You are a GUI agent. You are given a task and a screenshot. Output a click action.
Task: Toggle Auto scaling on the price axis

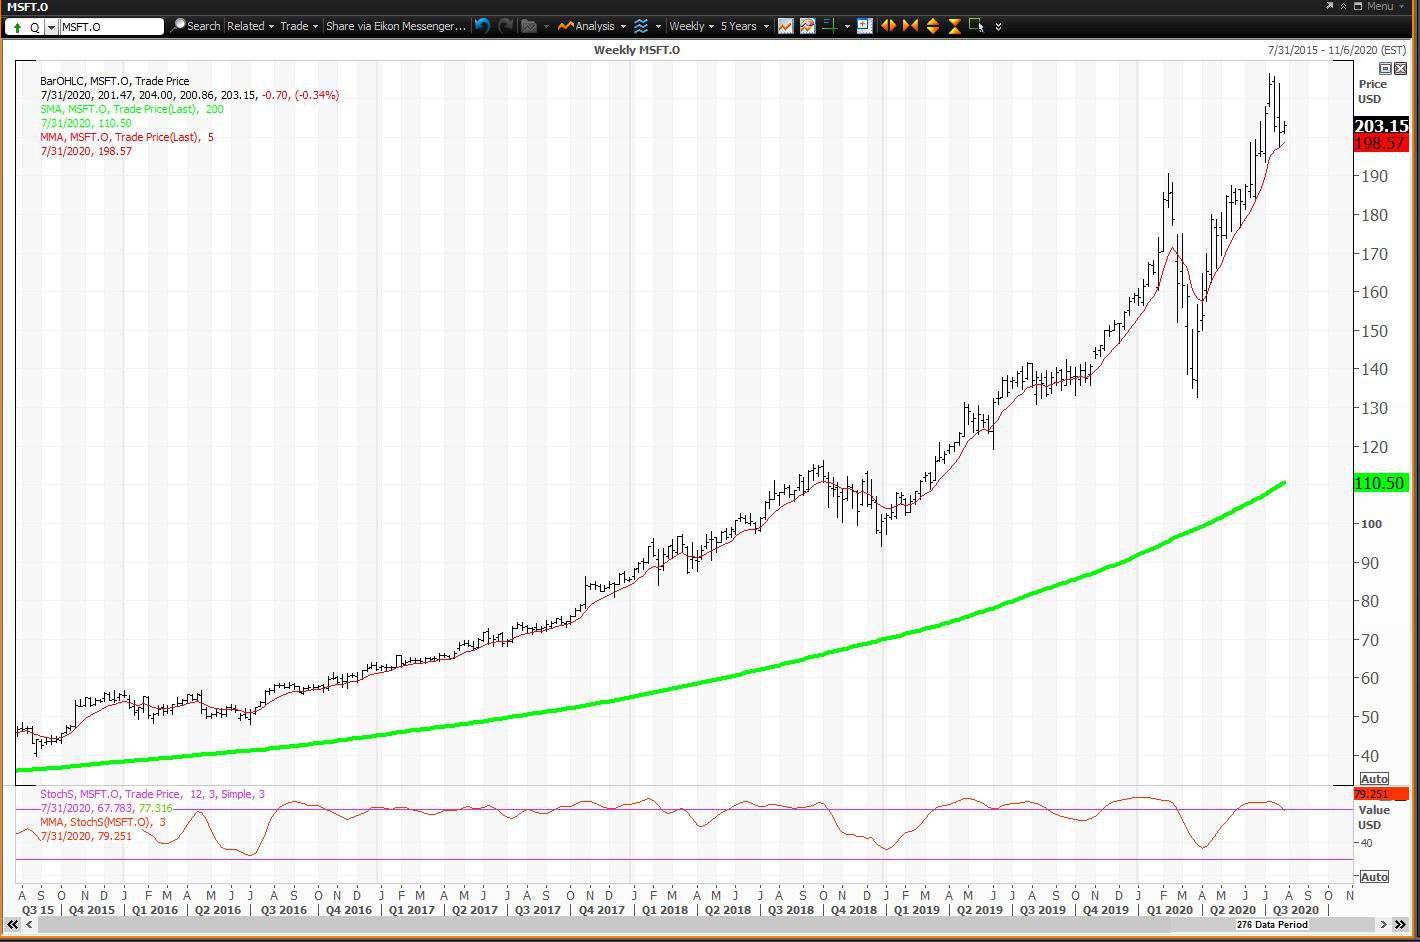[1374, 779]
